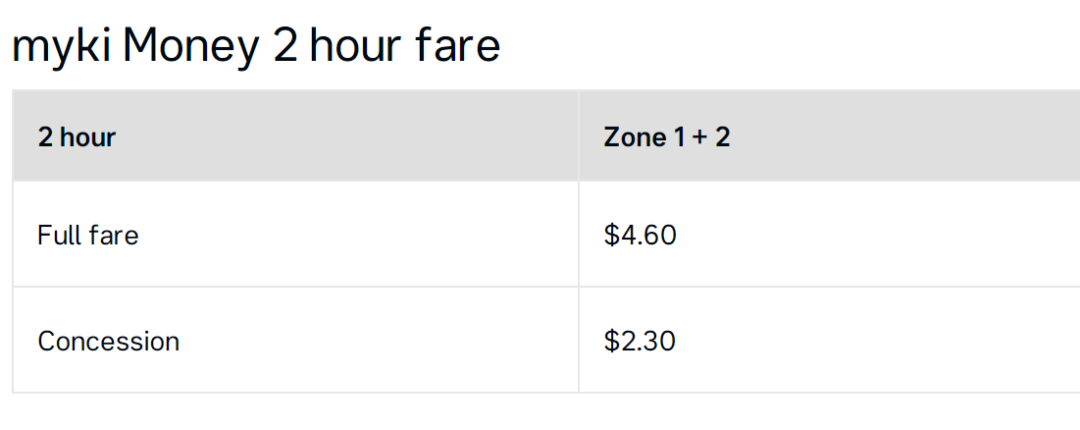
Task: Click the word "fare" in the page heading
Action: click(x=458, y=47)
